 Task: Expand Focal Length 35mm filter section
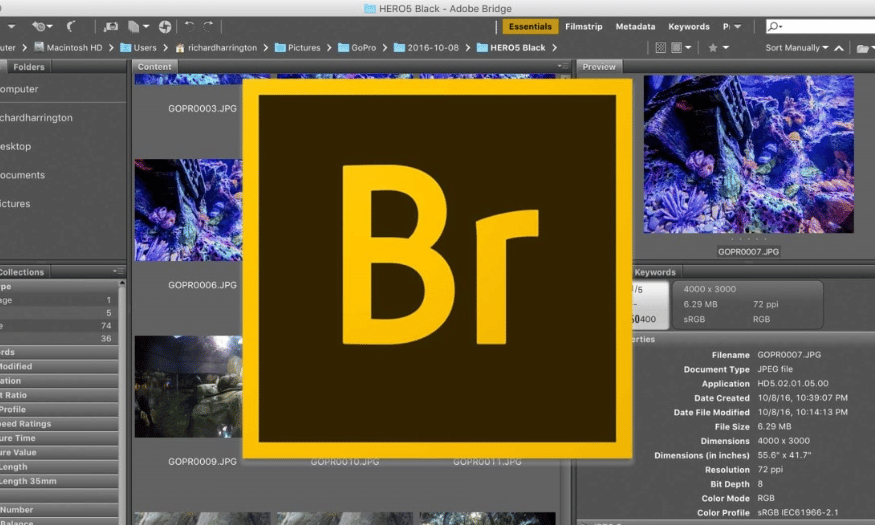pyautogui.click(x=59, y=481)
